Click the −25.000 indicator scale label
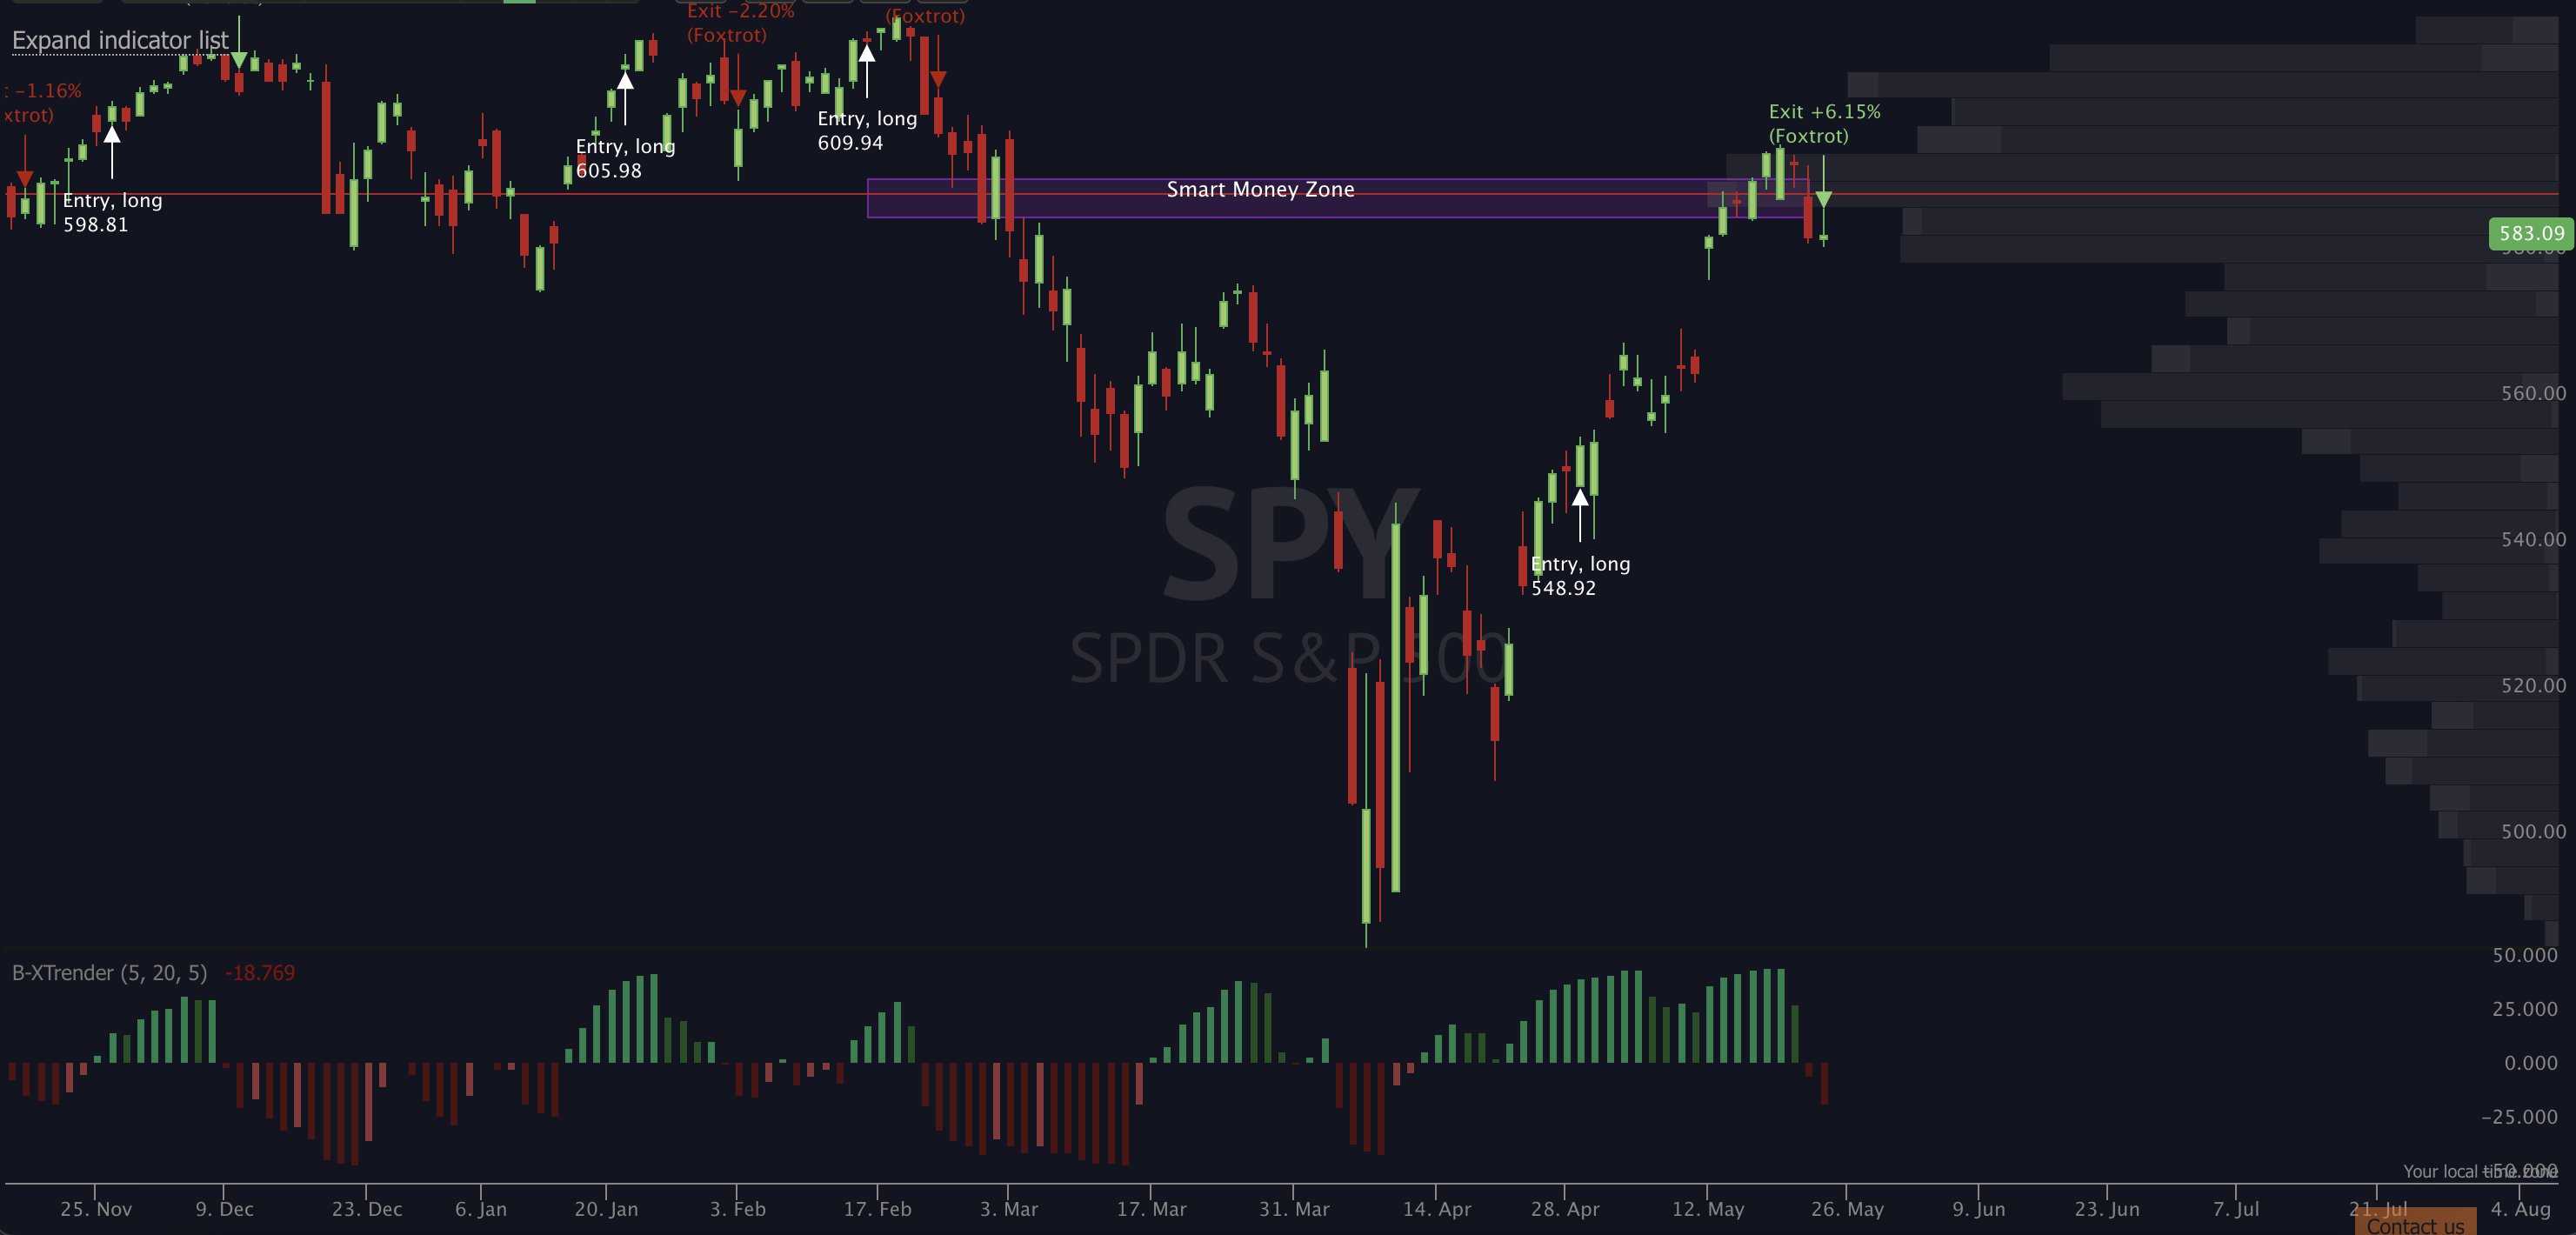The height and width of the screenshot is (1235, 2576). pyautogui.click(x=2520, y=1117)
